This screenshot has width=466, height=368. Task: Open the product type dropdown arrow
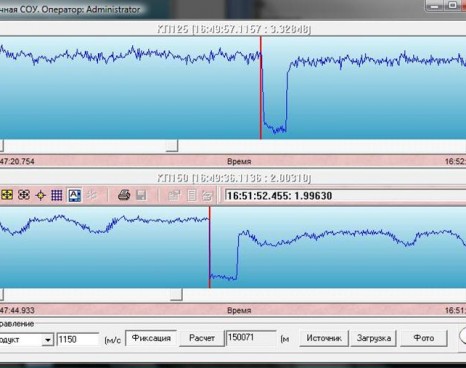coord(48,340)
